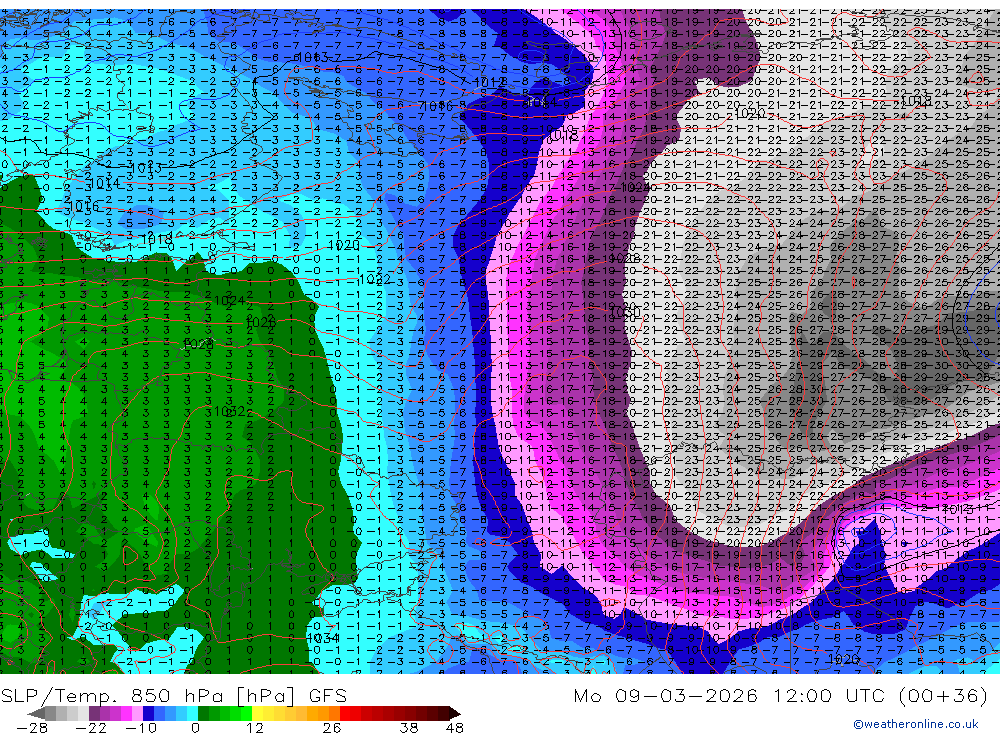Click the 0 label under the color scale
This screenshot has width=1000, height=733.
pyautogui.click(x=195, y=727)
